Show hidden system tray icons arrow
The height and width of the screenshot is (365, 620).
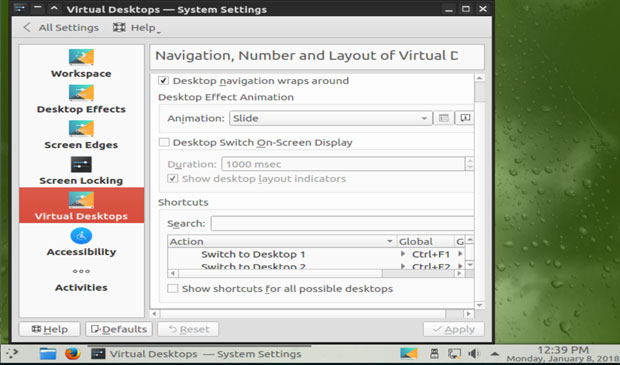click(x=495, y=353)
